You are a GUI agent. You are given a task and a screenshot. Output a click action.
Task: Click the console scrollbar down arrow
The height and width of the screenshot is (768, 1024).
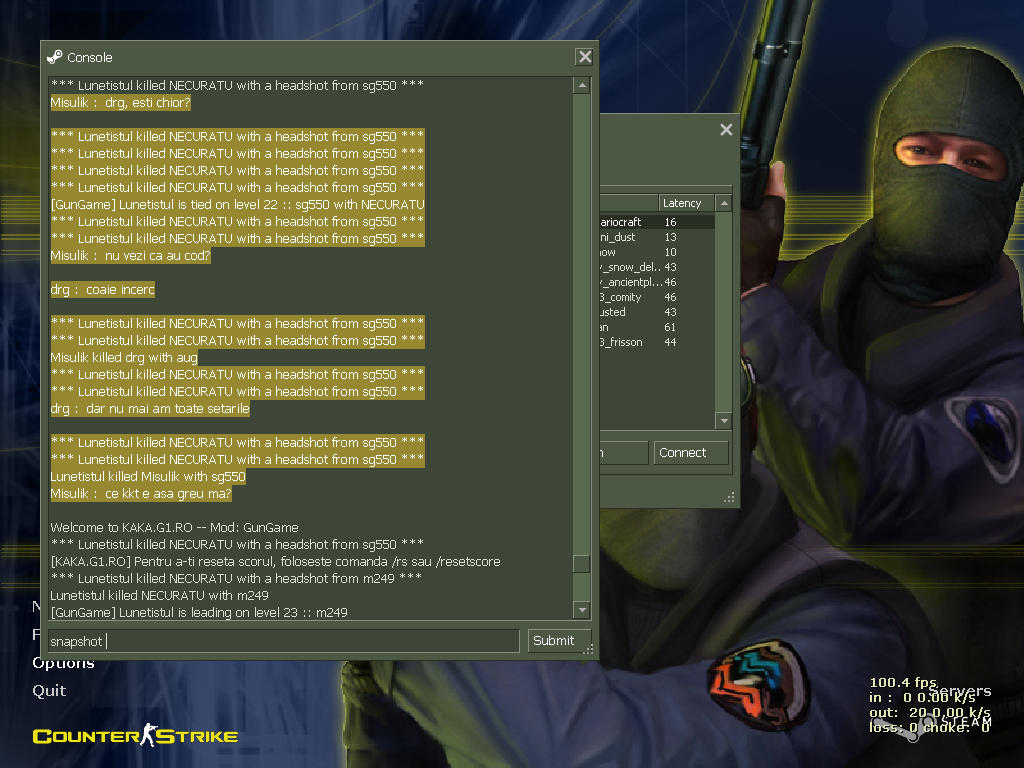tap(581, 610)
